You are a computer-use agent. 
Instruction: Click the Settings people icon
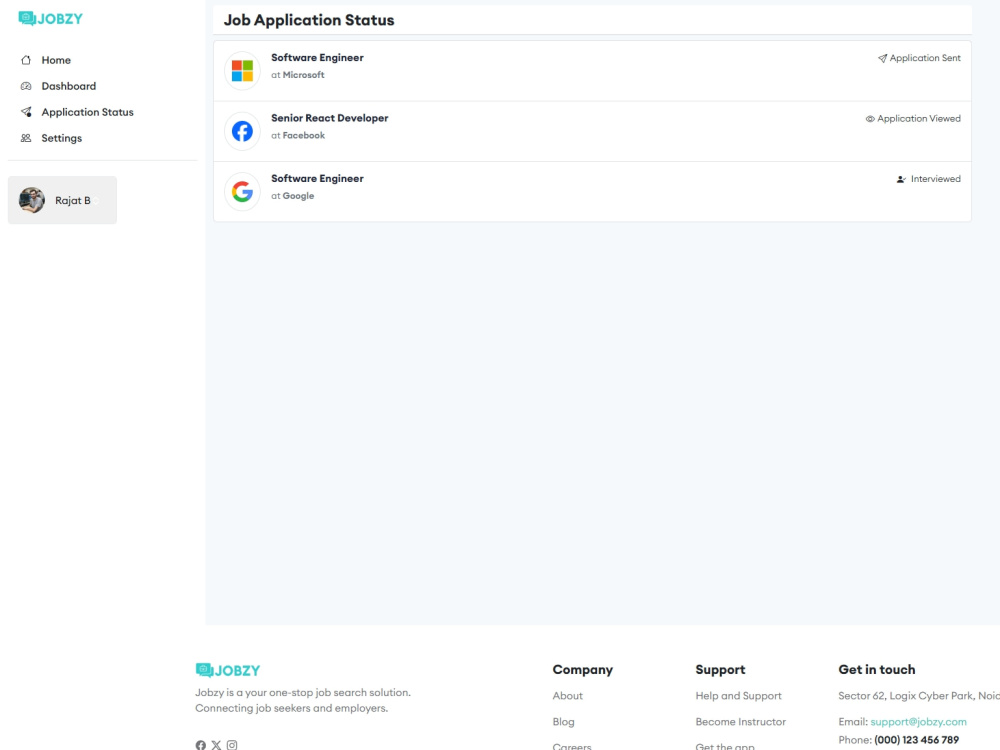26,138
